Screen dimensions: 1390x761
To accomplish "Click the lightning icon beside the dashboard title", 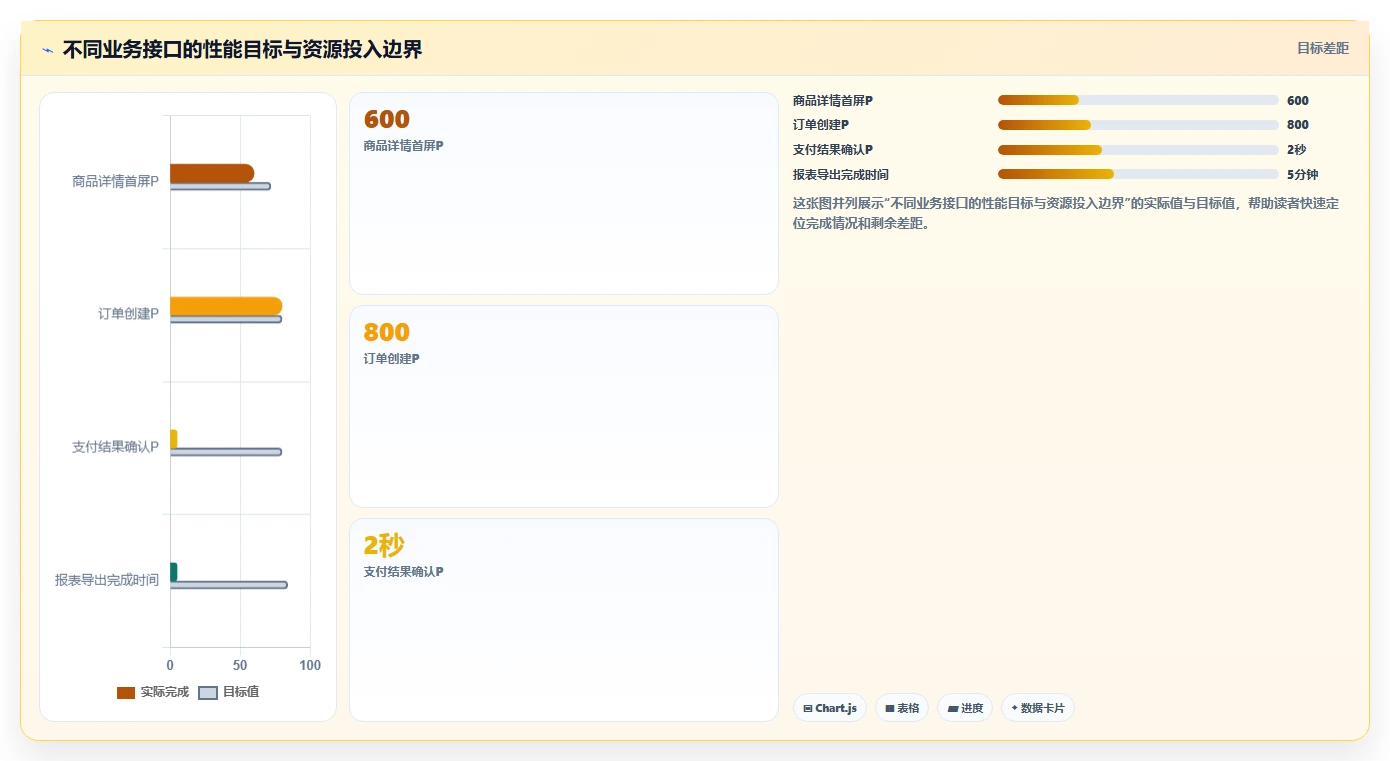I will click(47, 50).
